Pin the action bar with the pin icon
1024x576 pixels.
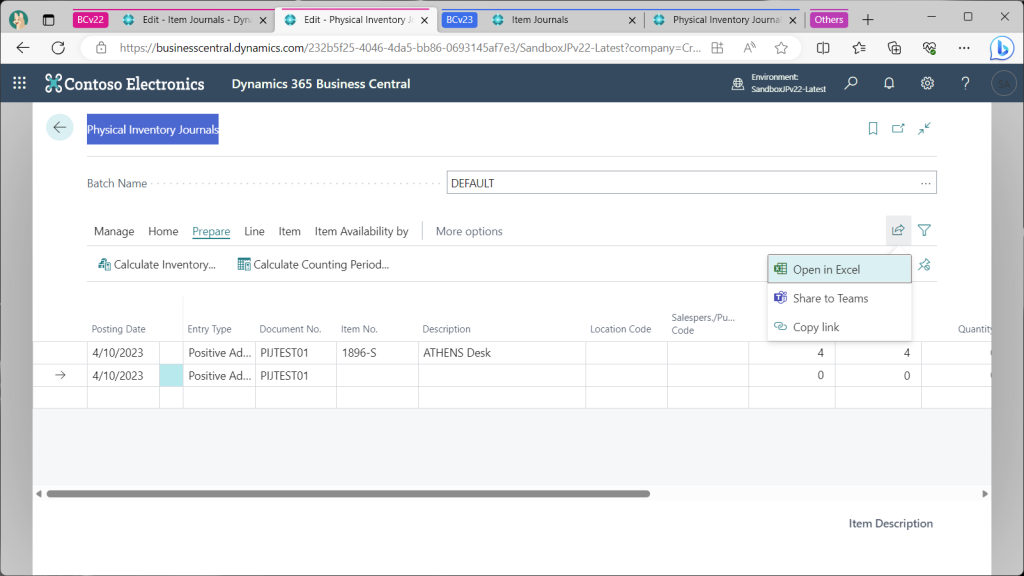coord(924,265)
